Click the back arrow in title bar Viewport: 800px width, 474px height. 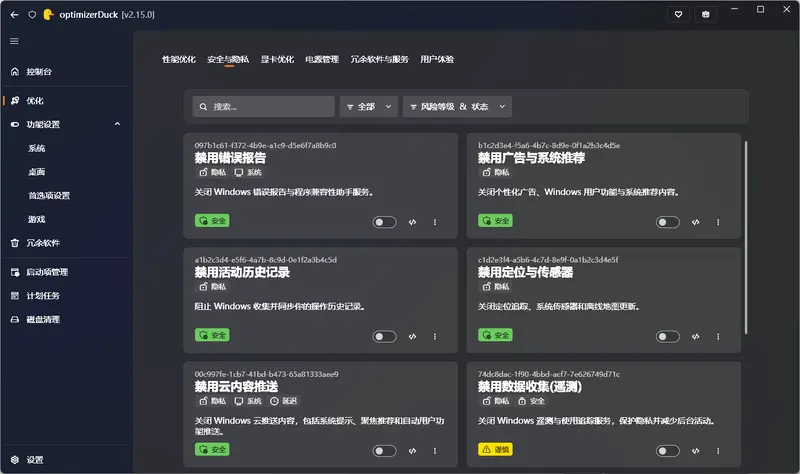click(14, 15)
